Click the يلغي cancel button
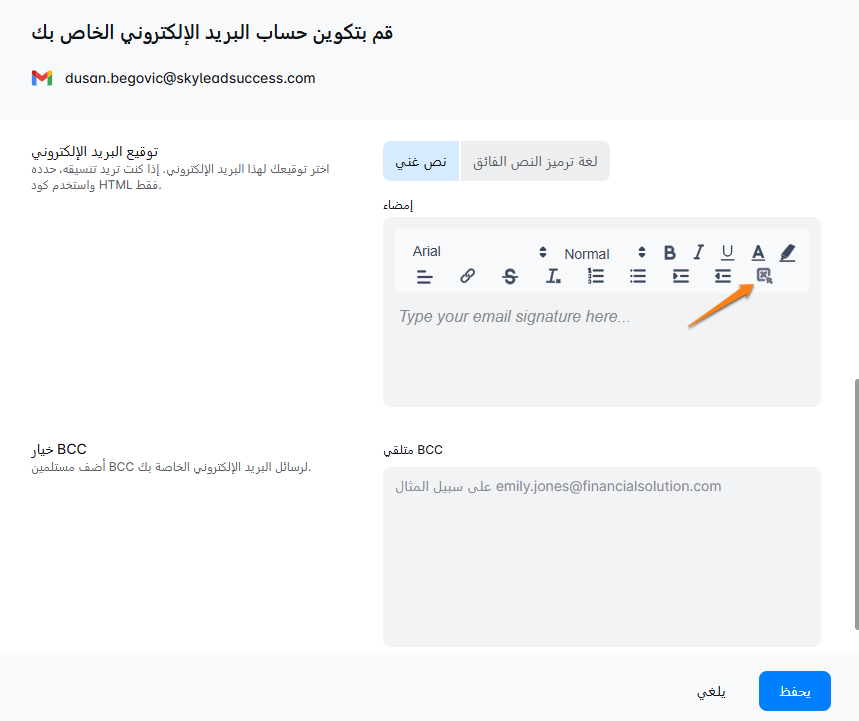The width and height of the screenshot is (859, 721). (x=711, y=691)
